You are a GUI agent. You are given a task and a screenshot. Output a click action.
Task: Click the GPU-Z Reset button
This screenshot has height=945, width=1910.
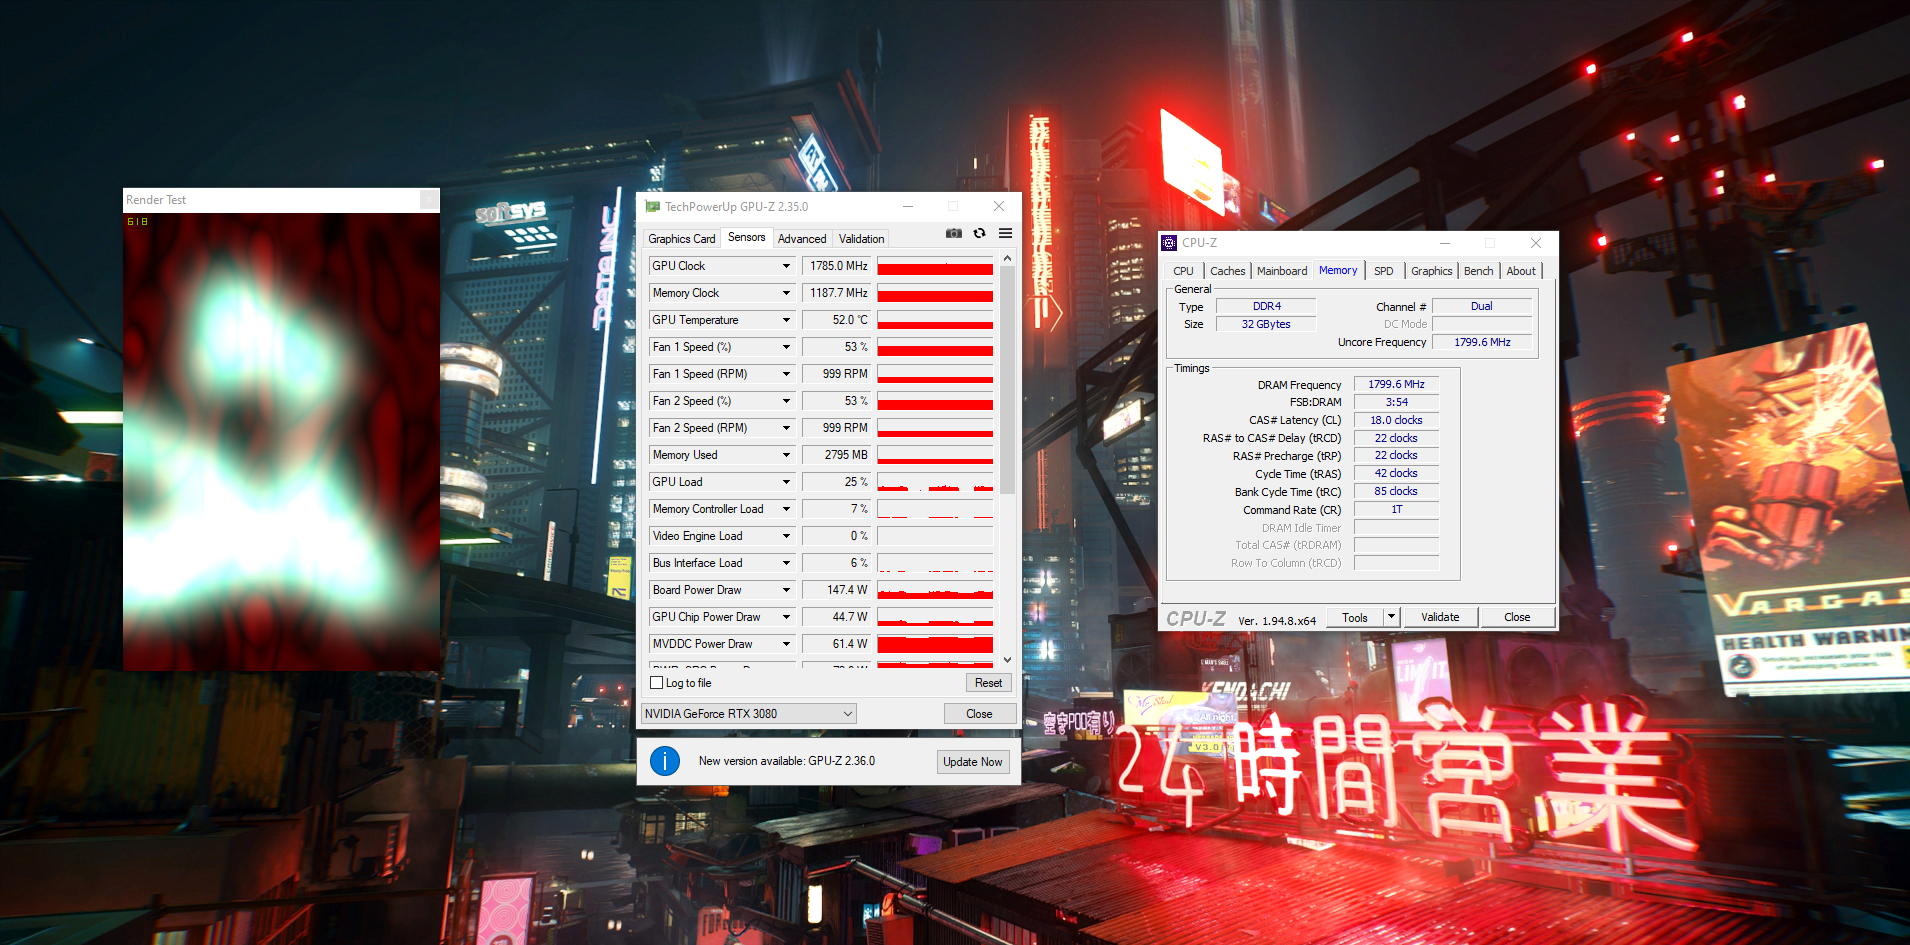pyautogui.click(x=988, y=683)
